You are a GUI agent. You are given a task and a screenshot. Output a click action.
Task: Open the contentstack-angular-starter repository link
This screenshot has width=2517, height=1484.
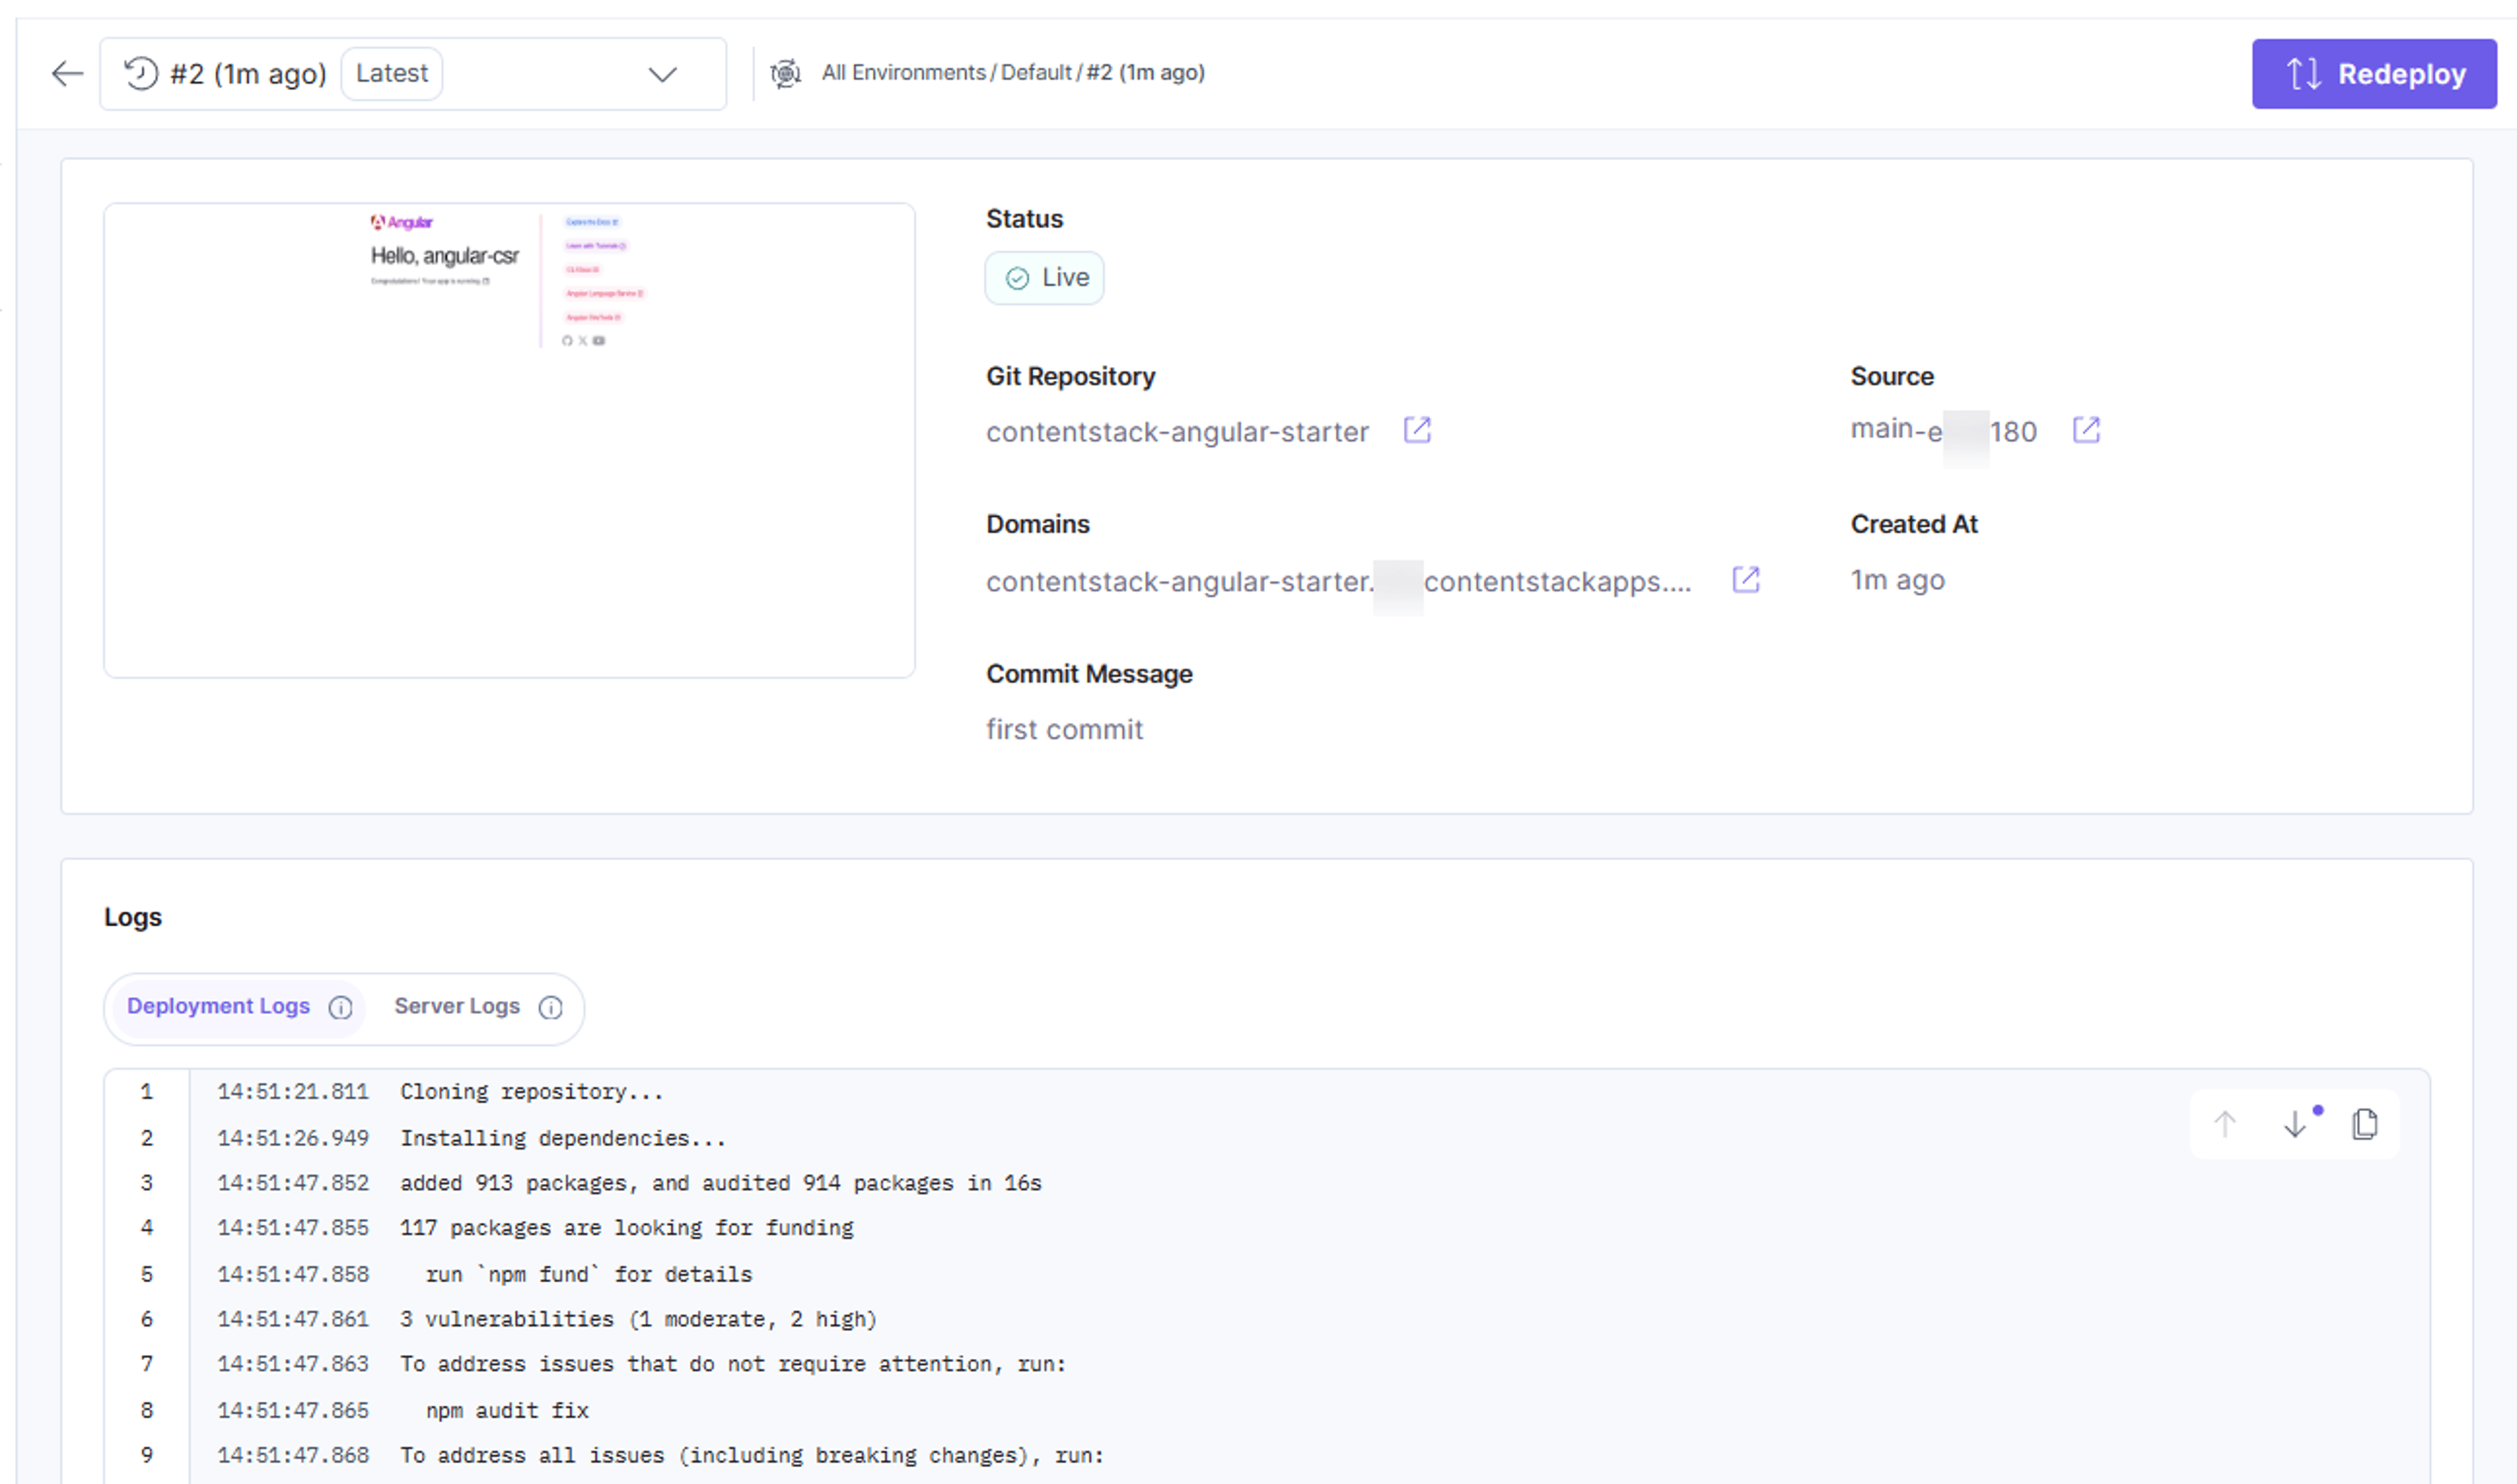pos(1177,432)
